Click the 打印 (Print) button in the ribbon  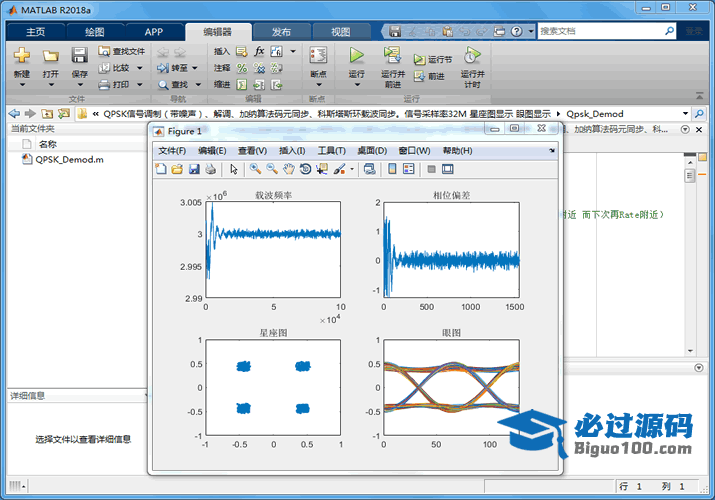(115, 84)
